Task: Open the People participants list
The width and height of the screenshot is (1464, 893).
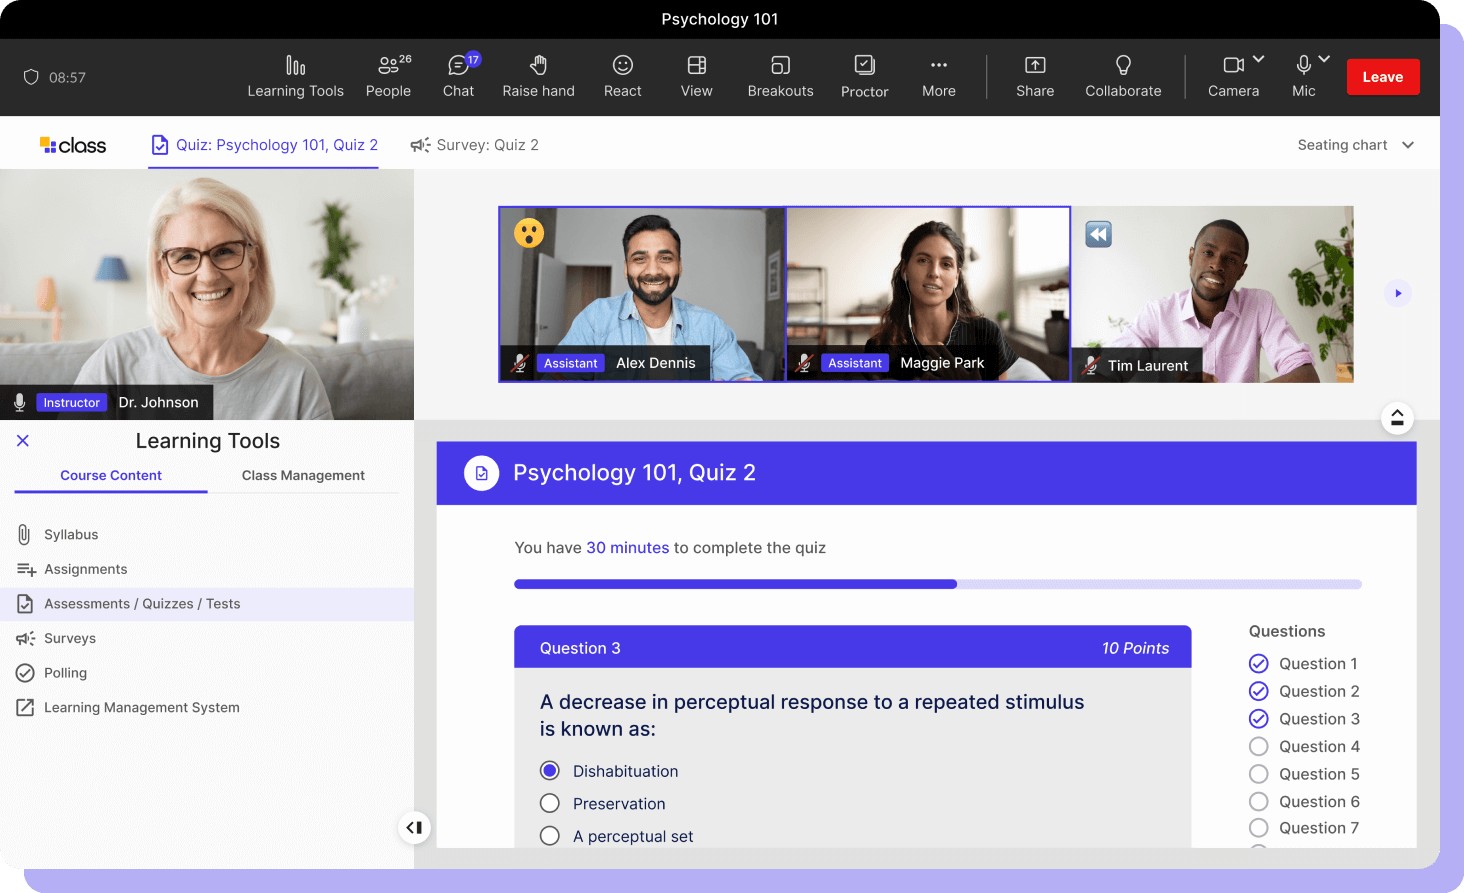Action: (388, 77)
